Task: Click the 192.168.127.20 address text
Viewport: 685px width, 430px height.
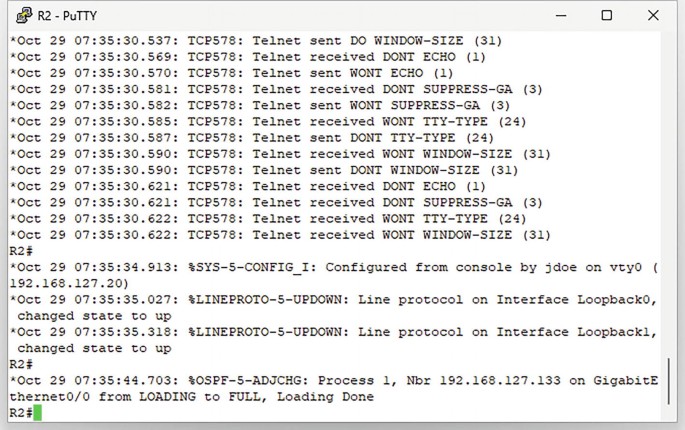Action: point(65,284)
